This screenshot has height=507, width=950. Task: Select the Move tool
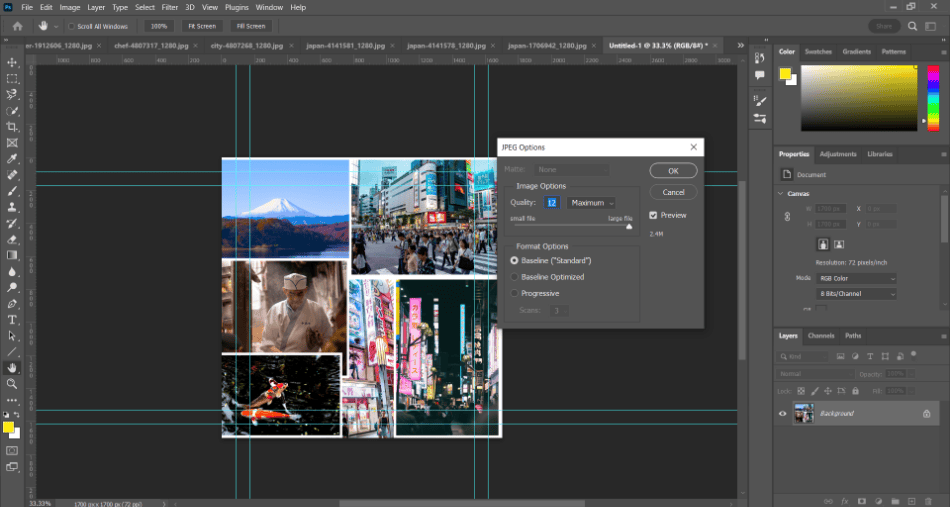click(12, 62)
